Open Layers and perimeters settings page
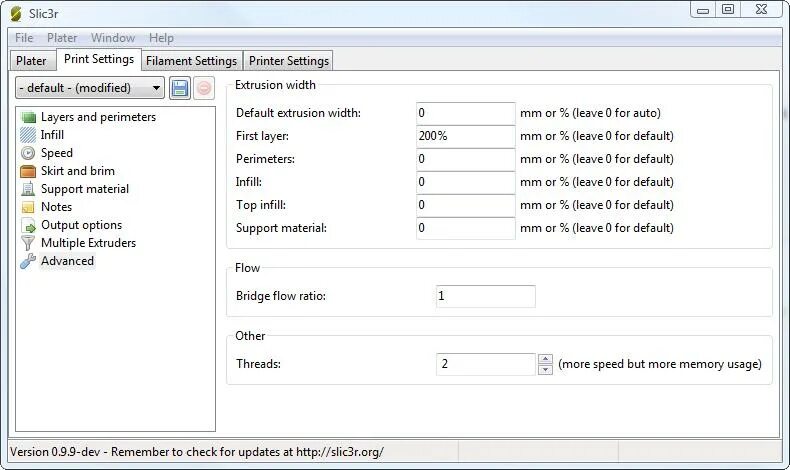790x470 pixels. click(98, 117)
